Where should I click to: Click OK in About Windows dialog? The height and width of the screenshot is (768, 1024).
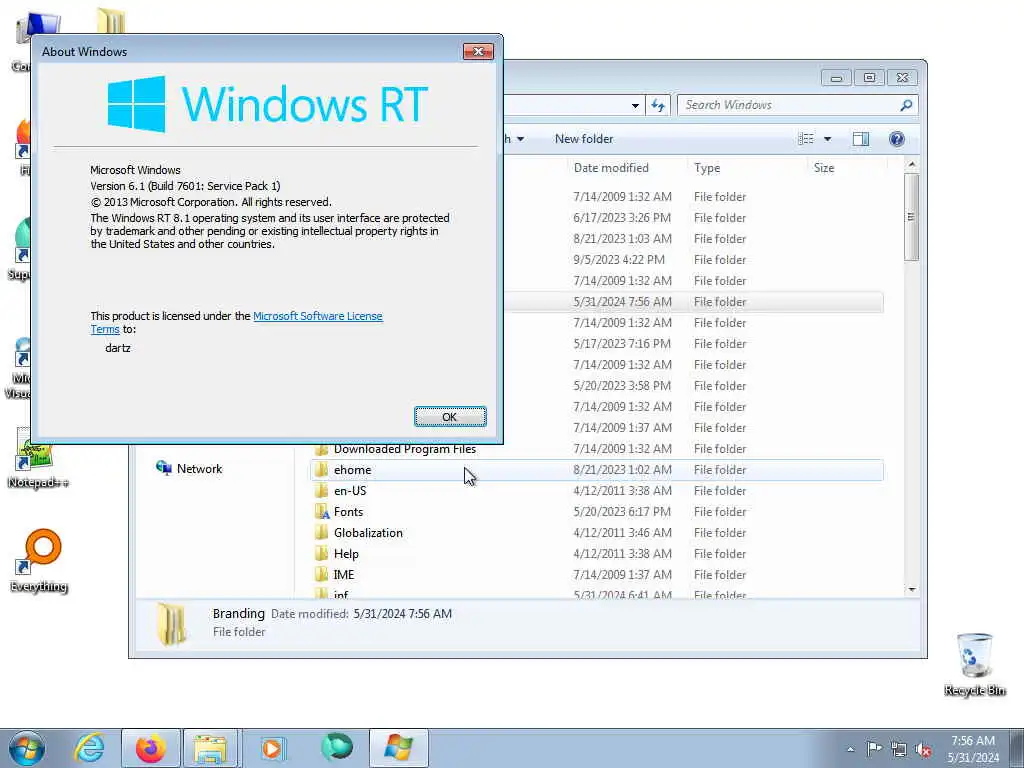[x=450, y=417]
